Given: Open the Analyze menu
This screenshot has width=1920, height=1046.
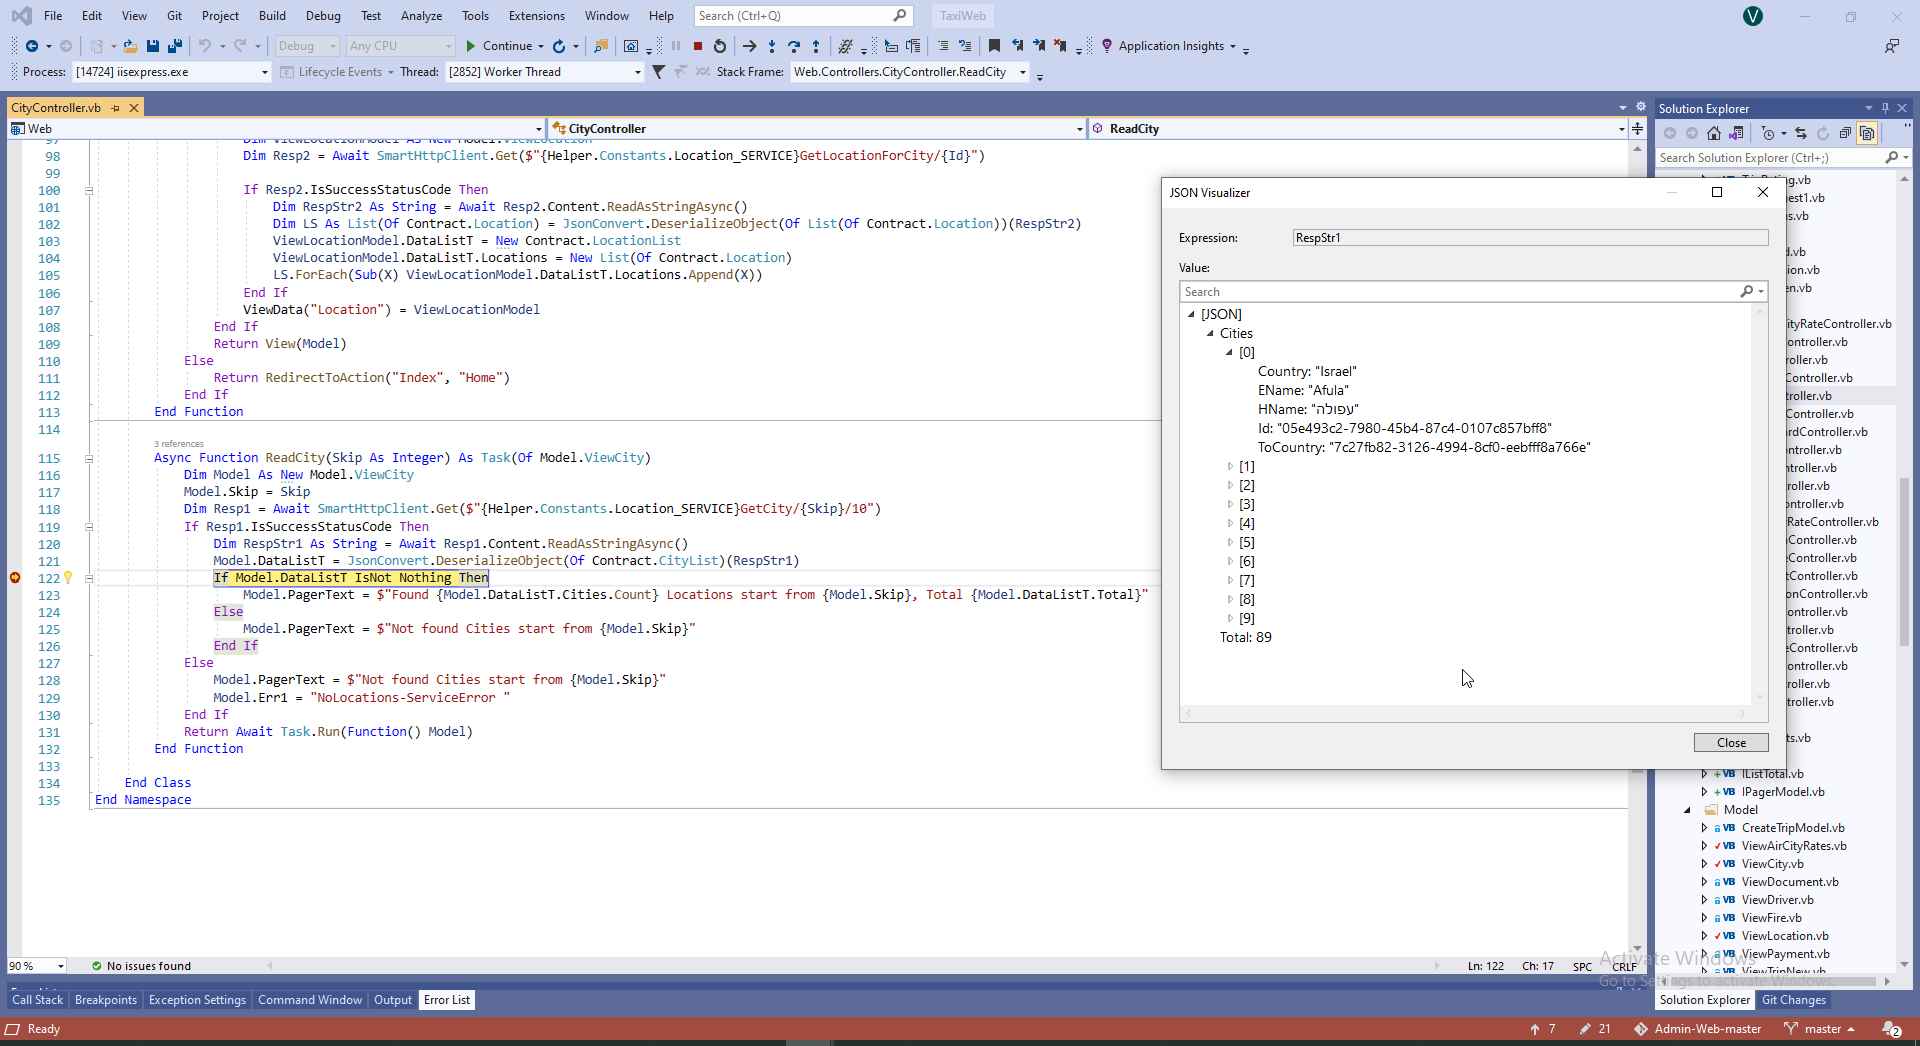Looking at the screenshot, I should tap(421, 16).
